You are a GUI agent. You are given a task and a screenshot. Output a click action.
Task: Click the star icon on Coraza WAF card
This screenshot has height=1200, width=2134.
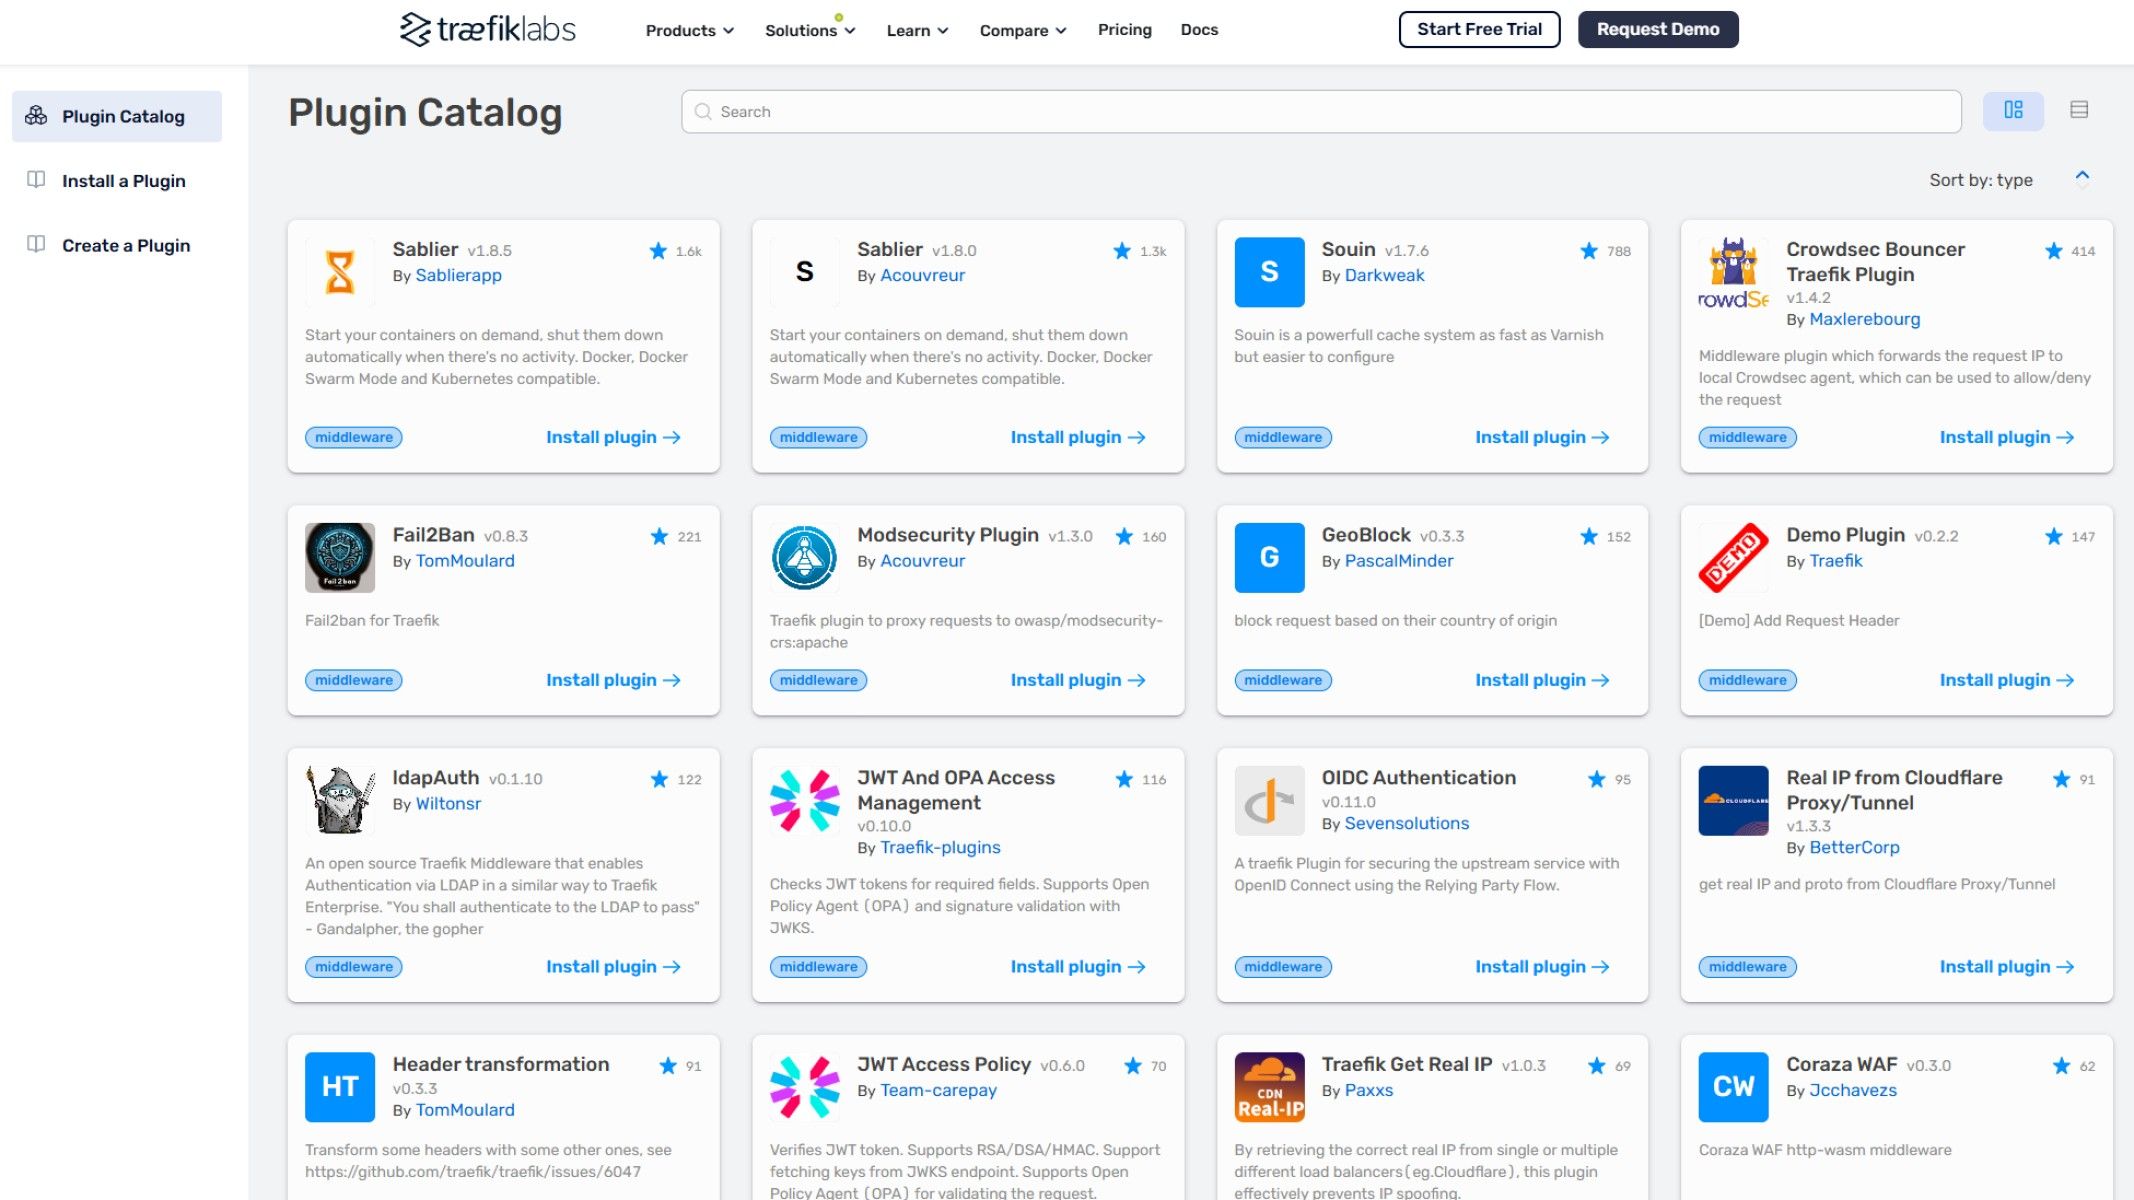[2061, 1066]
